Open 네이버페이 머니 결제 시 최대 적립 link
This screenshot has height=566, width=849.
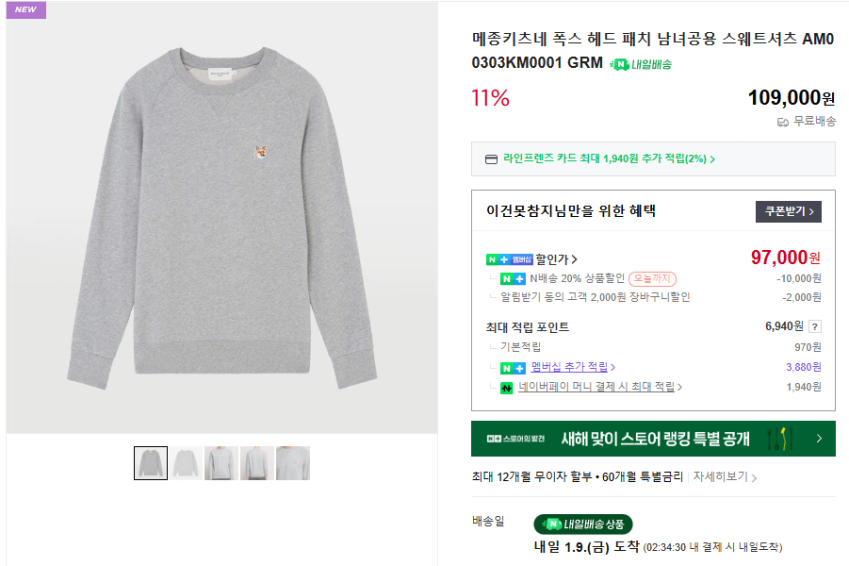600,386
